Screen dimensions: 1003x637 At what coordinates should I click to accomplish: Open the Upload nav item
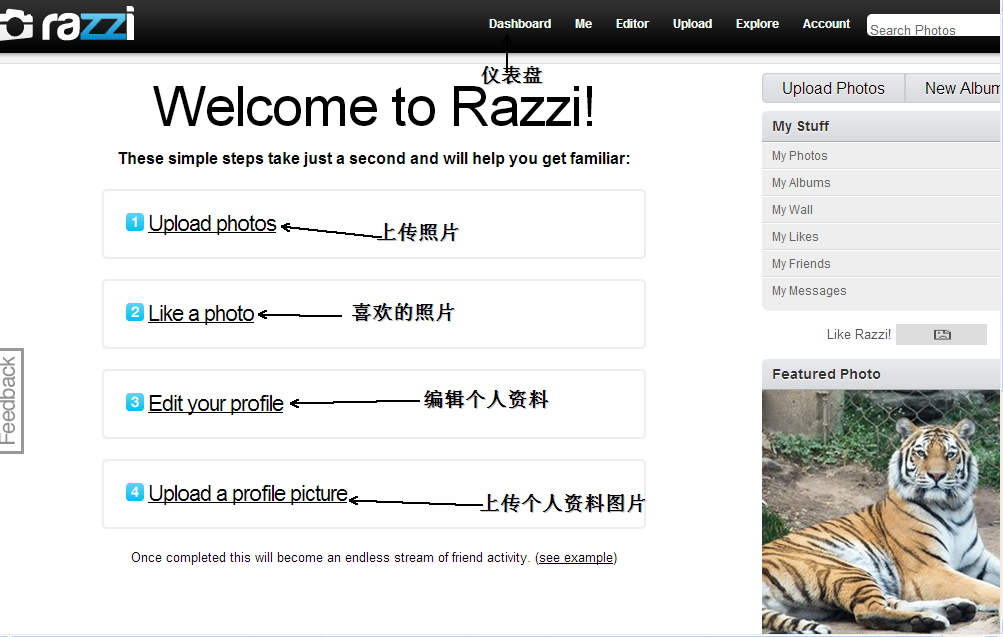(692, 24)
